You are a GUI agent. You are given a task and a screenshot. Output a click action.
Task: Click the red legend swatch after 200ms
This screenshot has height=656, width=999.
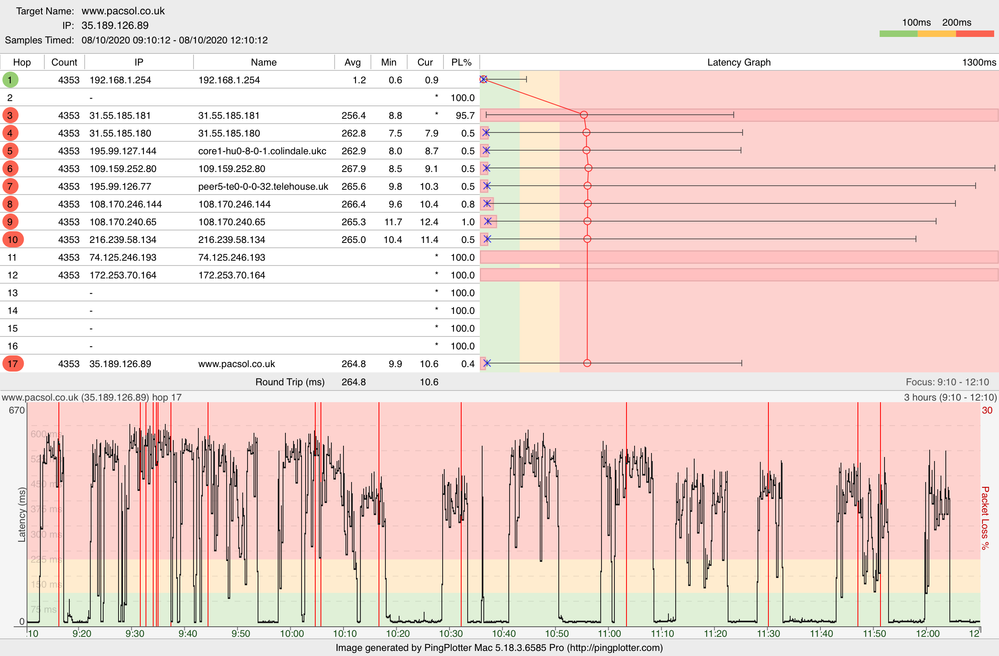pos(975,35)
